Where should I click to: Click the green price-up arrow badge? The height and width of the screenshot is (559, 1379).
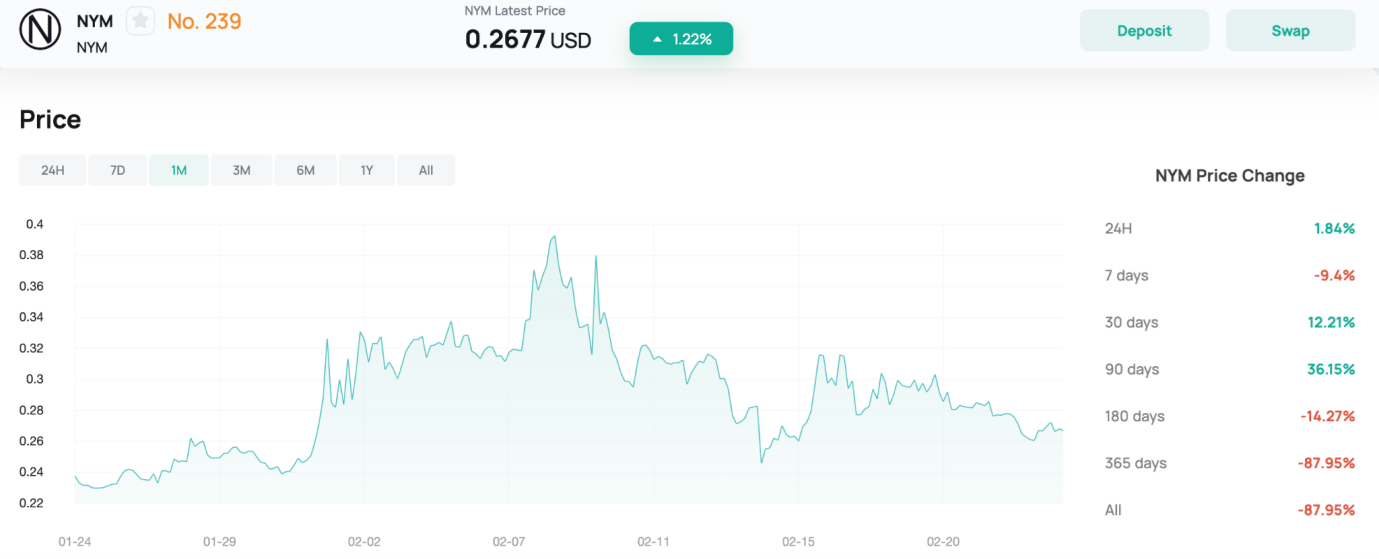point(681,39)
